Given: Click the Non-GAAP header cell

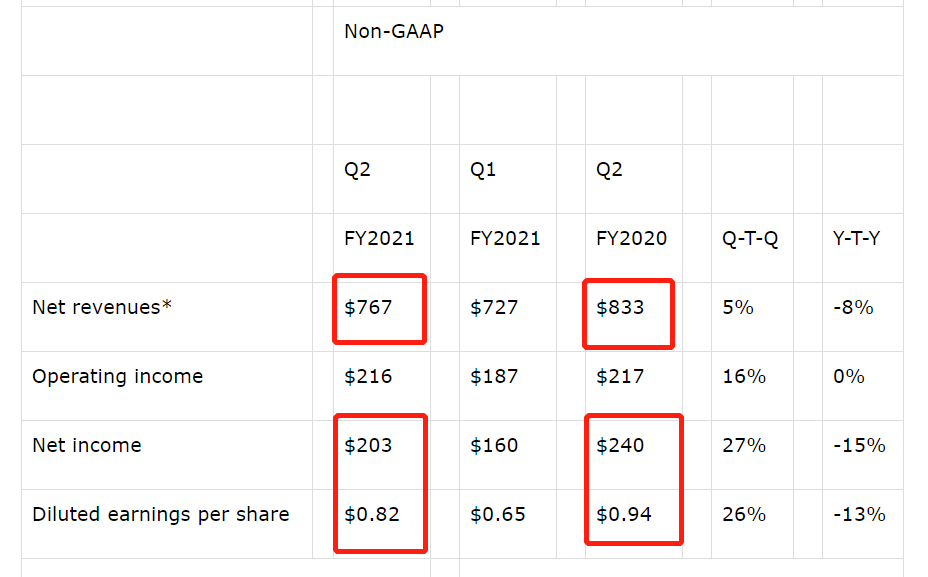Looking at the screenshot, I should pyautogui.click(x=394, y=31).
